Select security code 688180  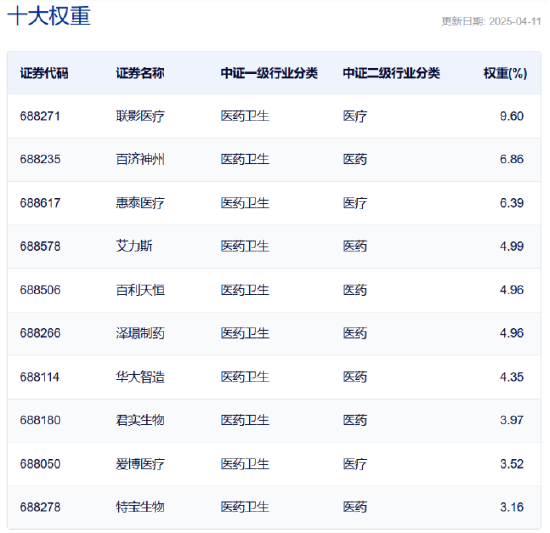40,420
